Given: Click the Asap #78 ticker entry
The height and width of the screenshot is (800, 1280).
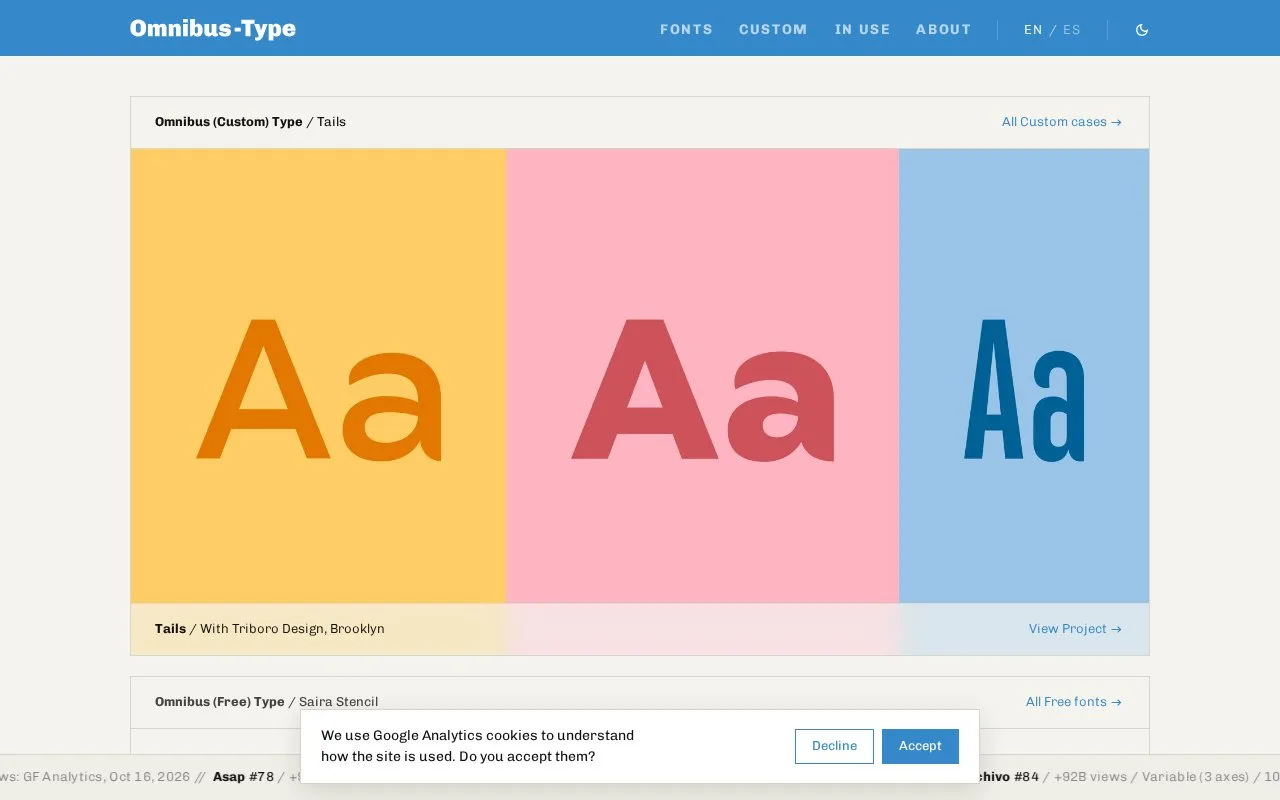Looking at the screenshot, I should 243,777.
